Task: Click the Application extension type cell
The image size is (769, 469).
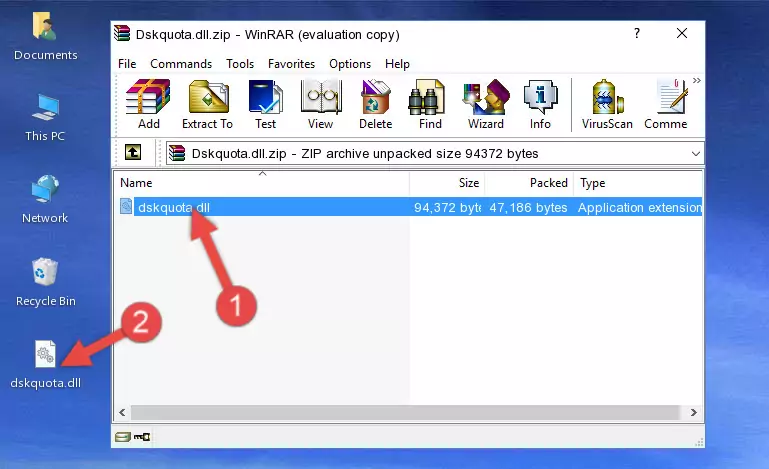Action: [640, 208]
